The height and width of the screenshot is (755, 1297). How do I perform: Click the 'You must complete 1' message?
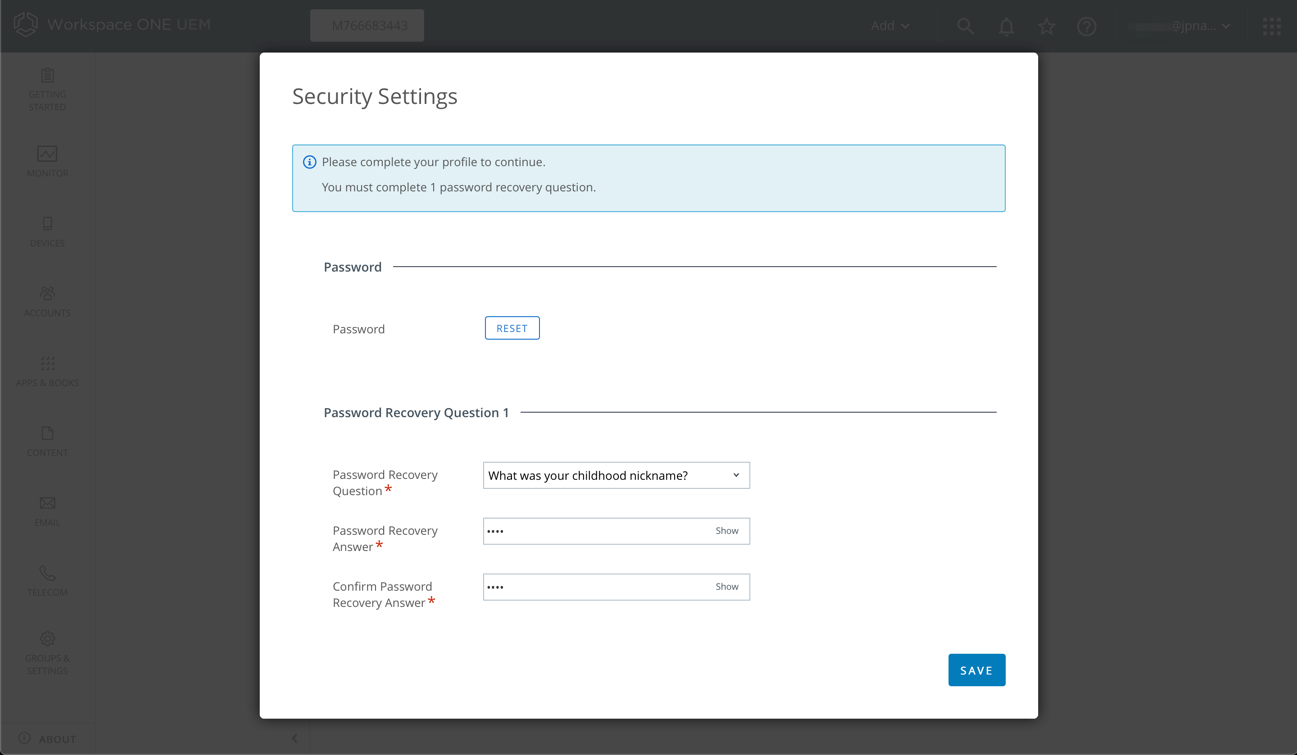click(x=459, y=187)
